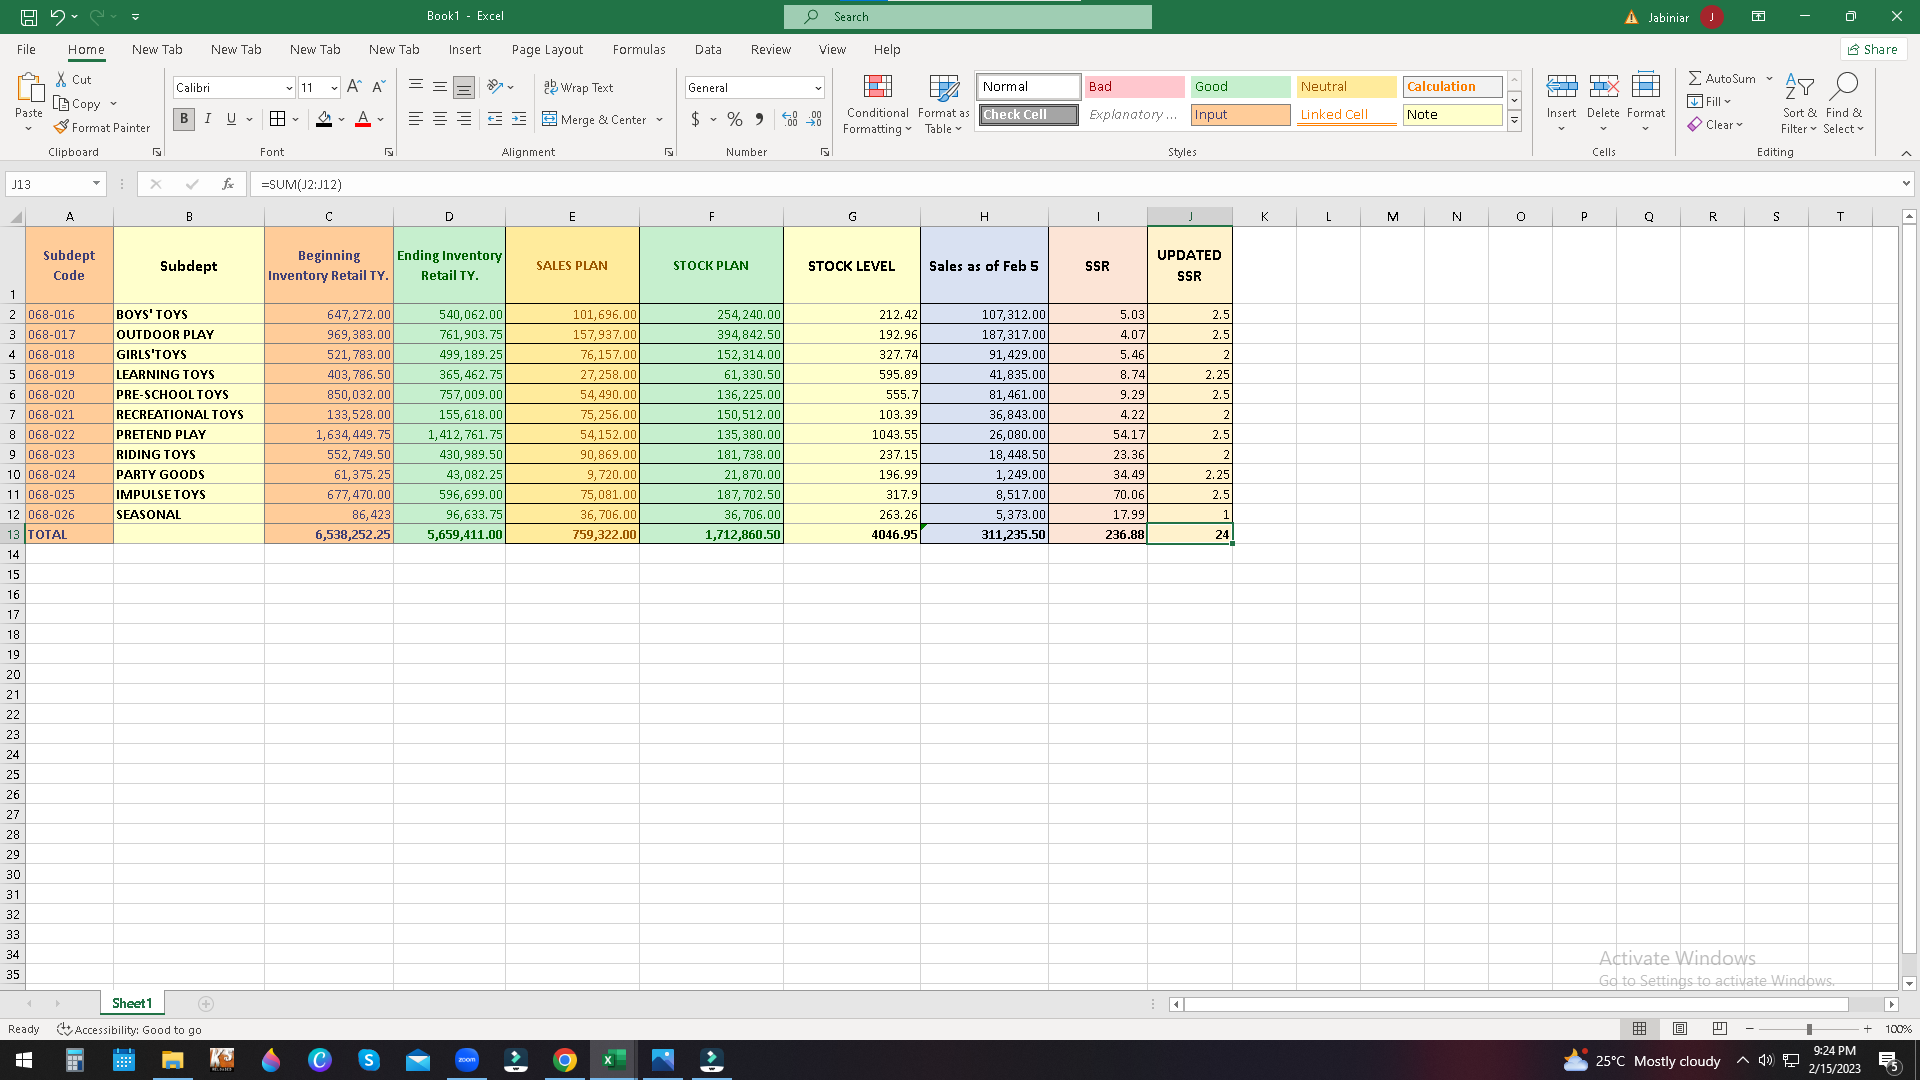Image resolution: width=1920 pixels, height=1080 pixels.
Task: Open Format as Table gallery
Action: tap(943, 104)
